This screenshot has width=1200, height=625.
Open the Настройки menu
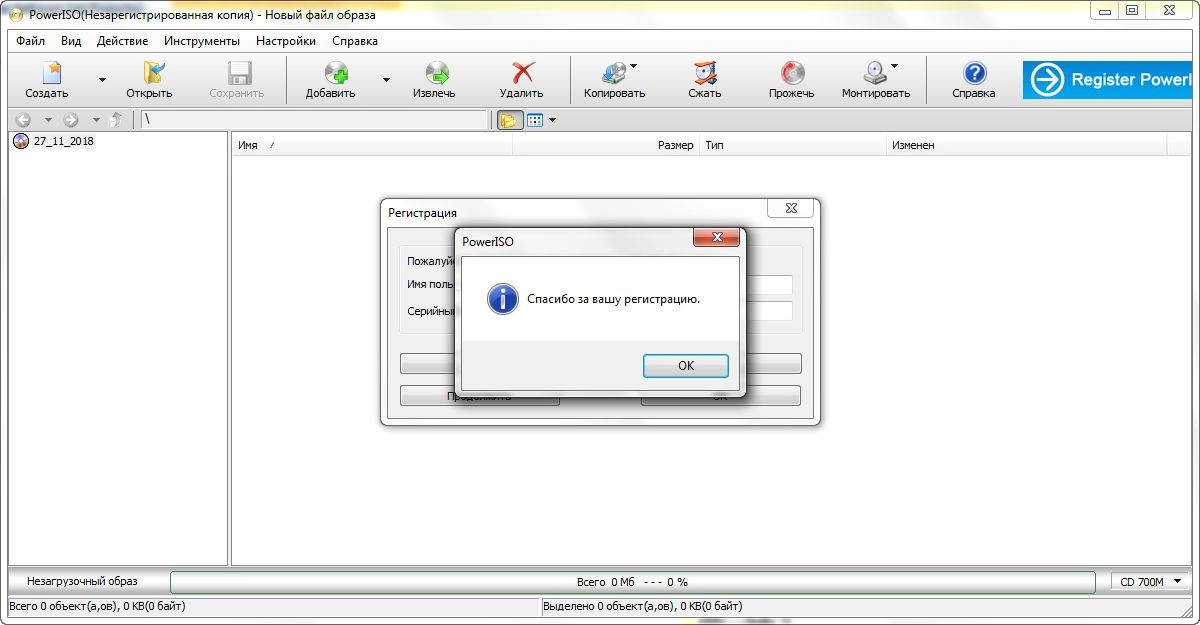[286, 41]
